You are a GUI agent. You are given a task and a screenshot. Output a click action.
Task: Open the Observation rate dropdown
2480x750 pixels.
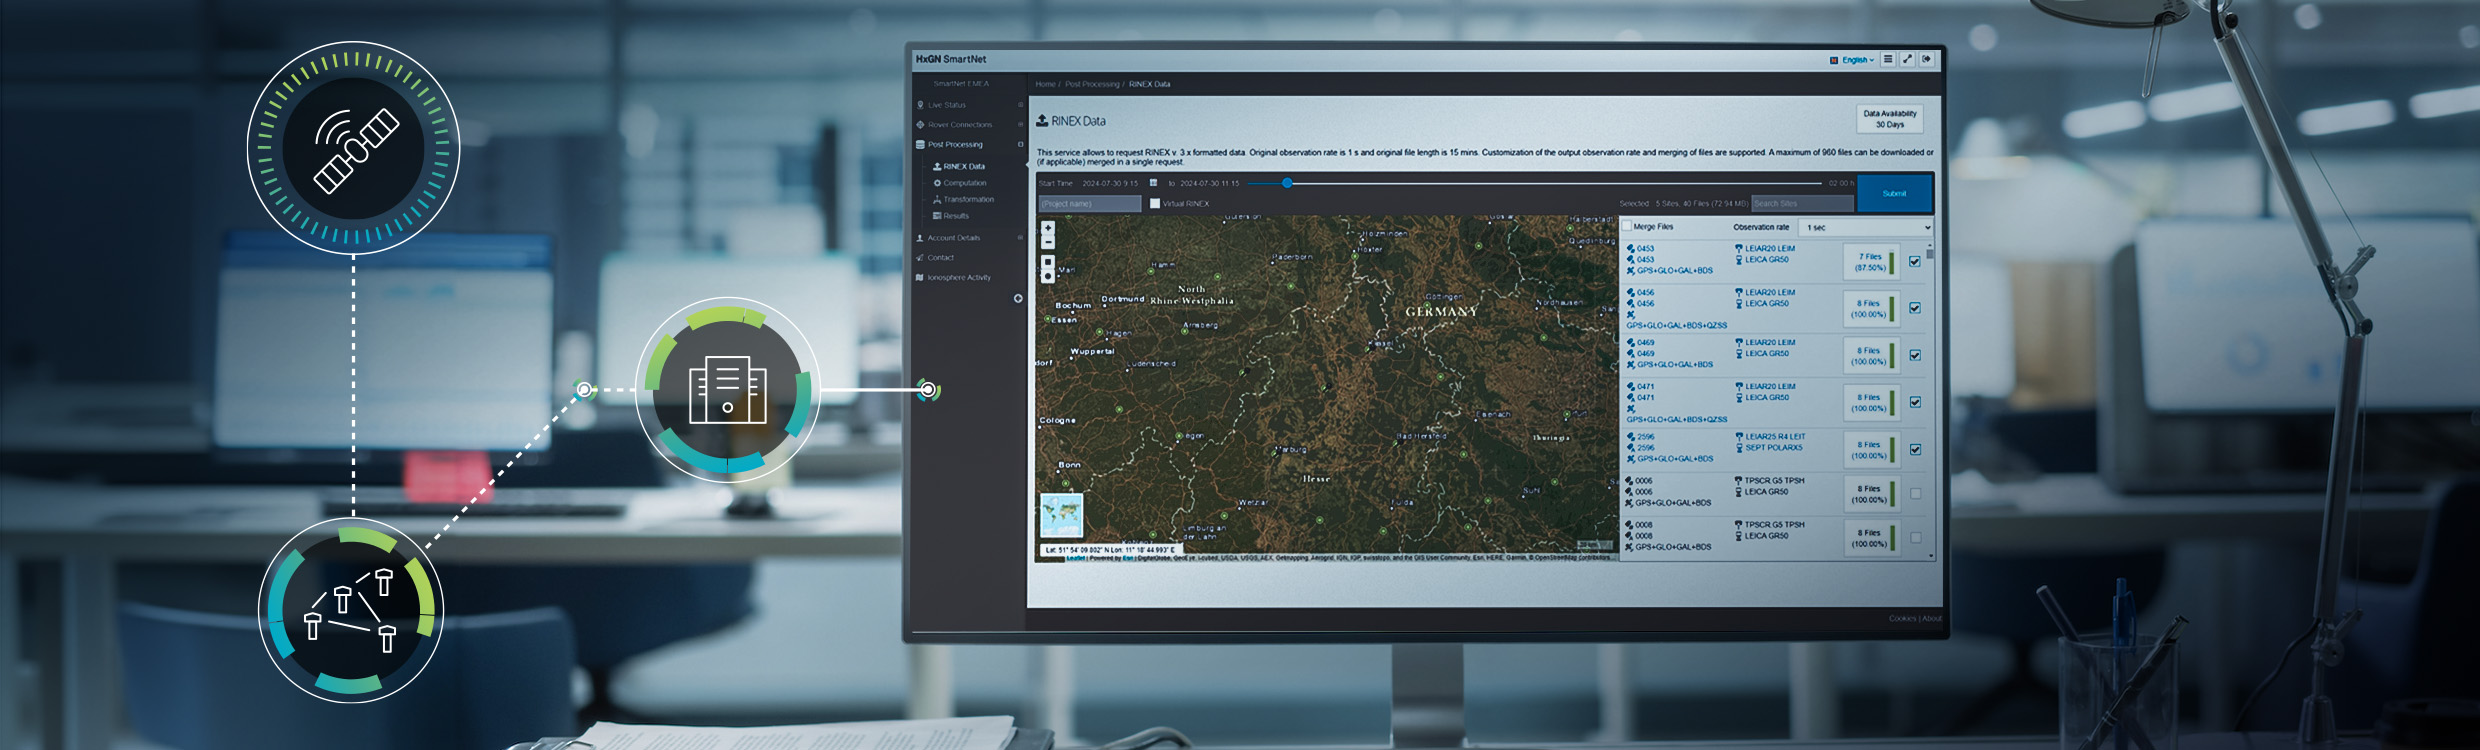(1866, 228)
